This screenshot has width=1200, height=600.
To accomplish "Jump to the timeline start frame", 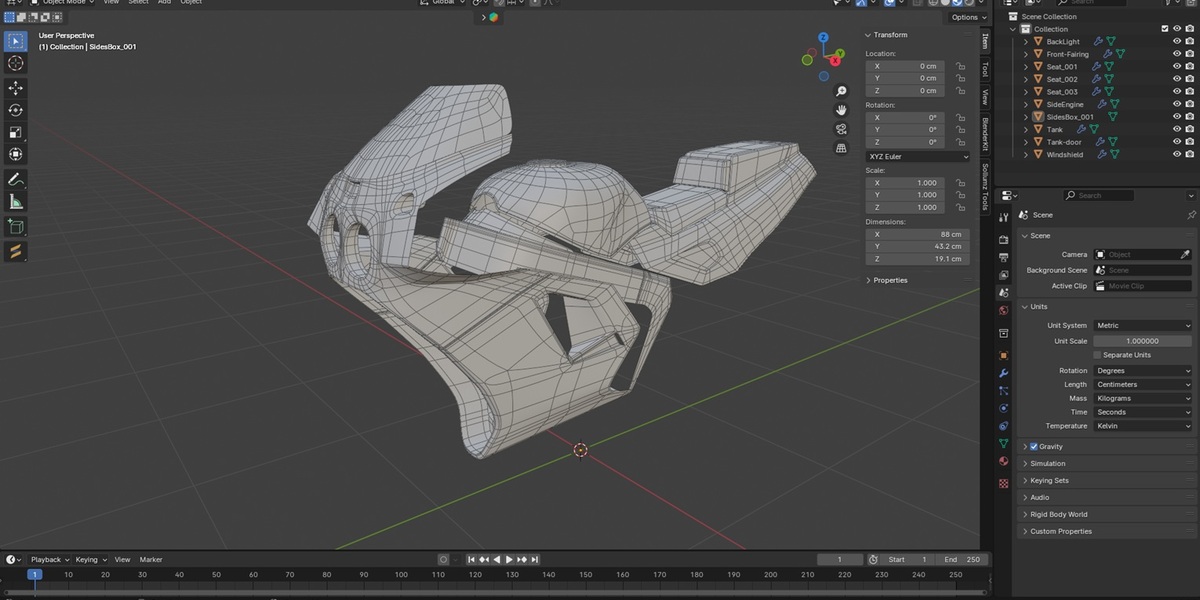I will (472, 560).
